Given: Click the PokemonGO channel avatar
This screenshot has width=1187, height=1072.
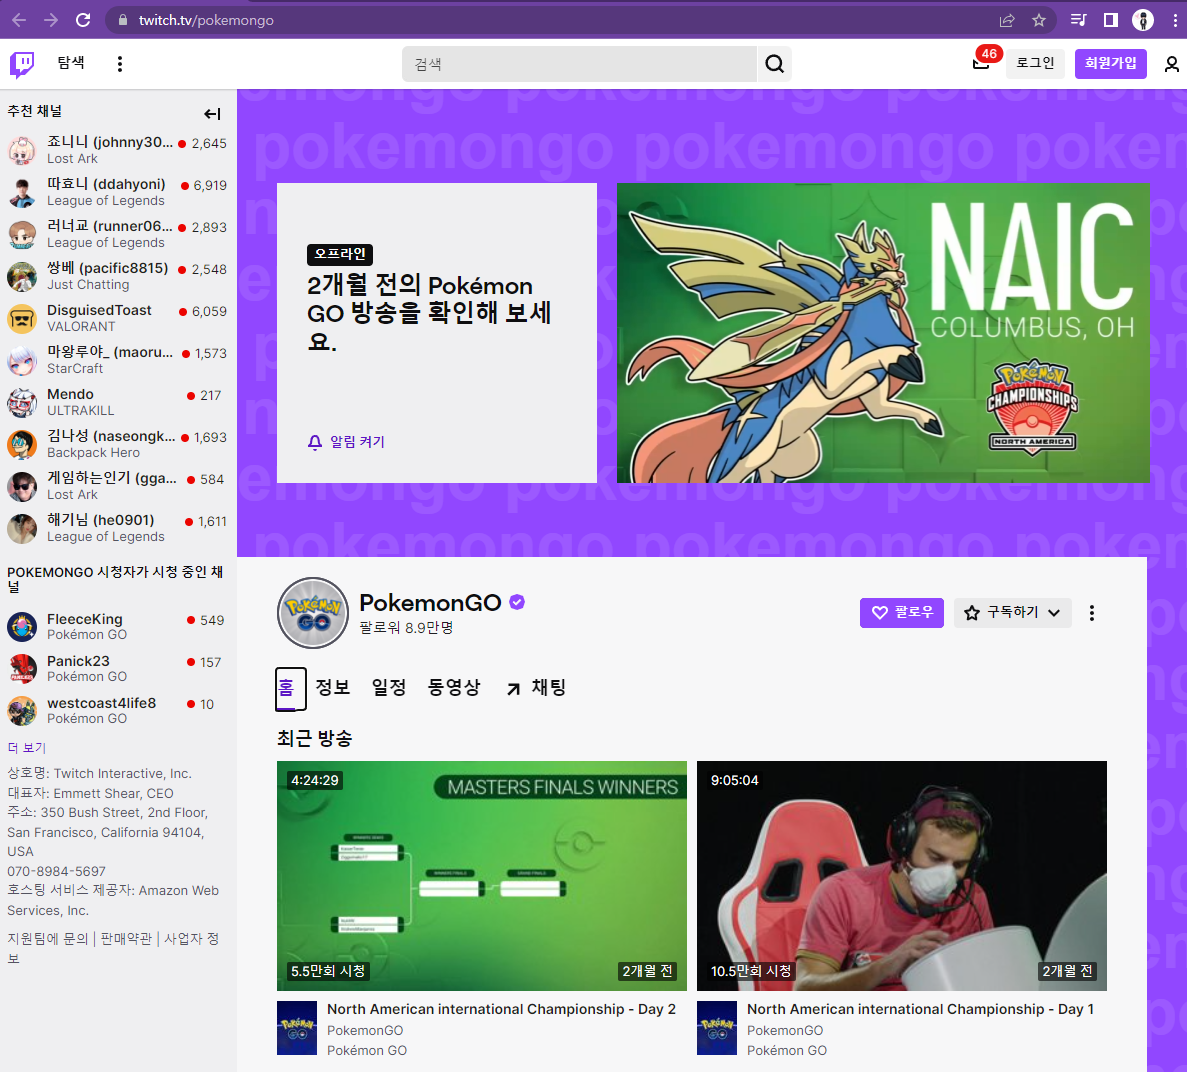Looking at the screenshot, I should click(x=313, y=613).
